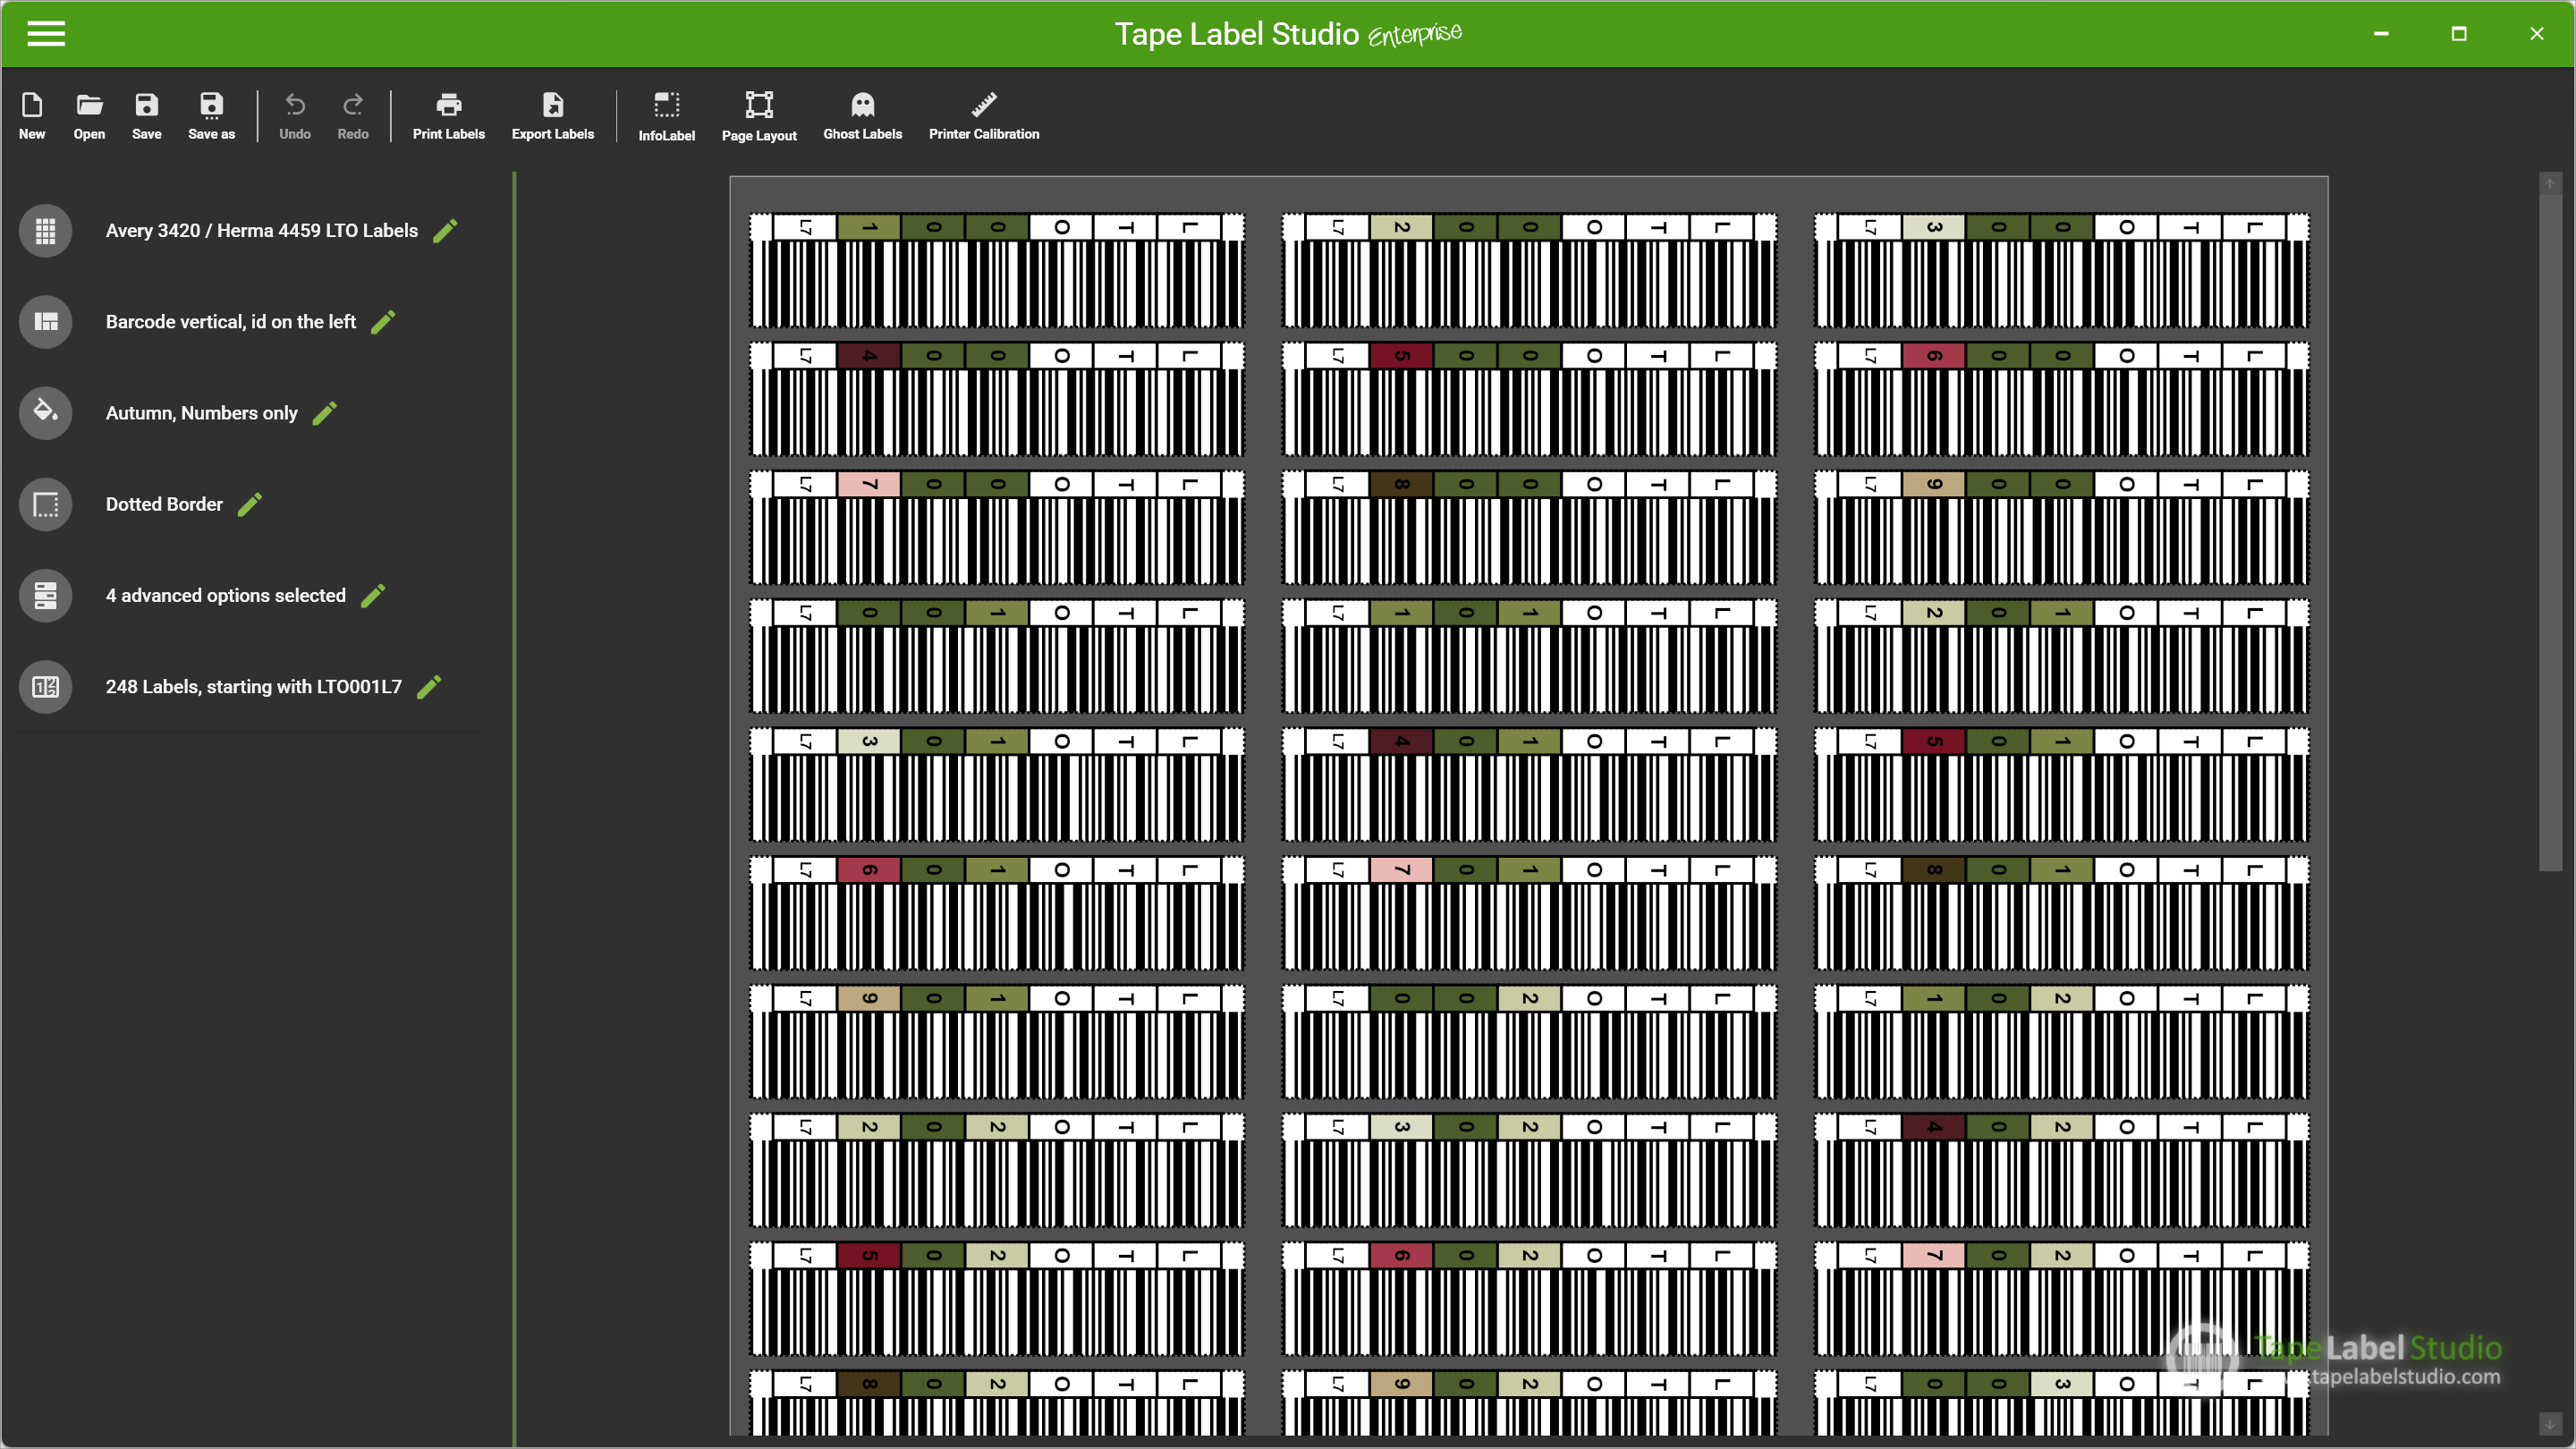Select Barcode vertical, id on the left
This screenshot has height=1449, width=2576.
(231, 322)
